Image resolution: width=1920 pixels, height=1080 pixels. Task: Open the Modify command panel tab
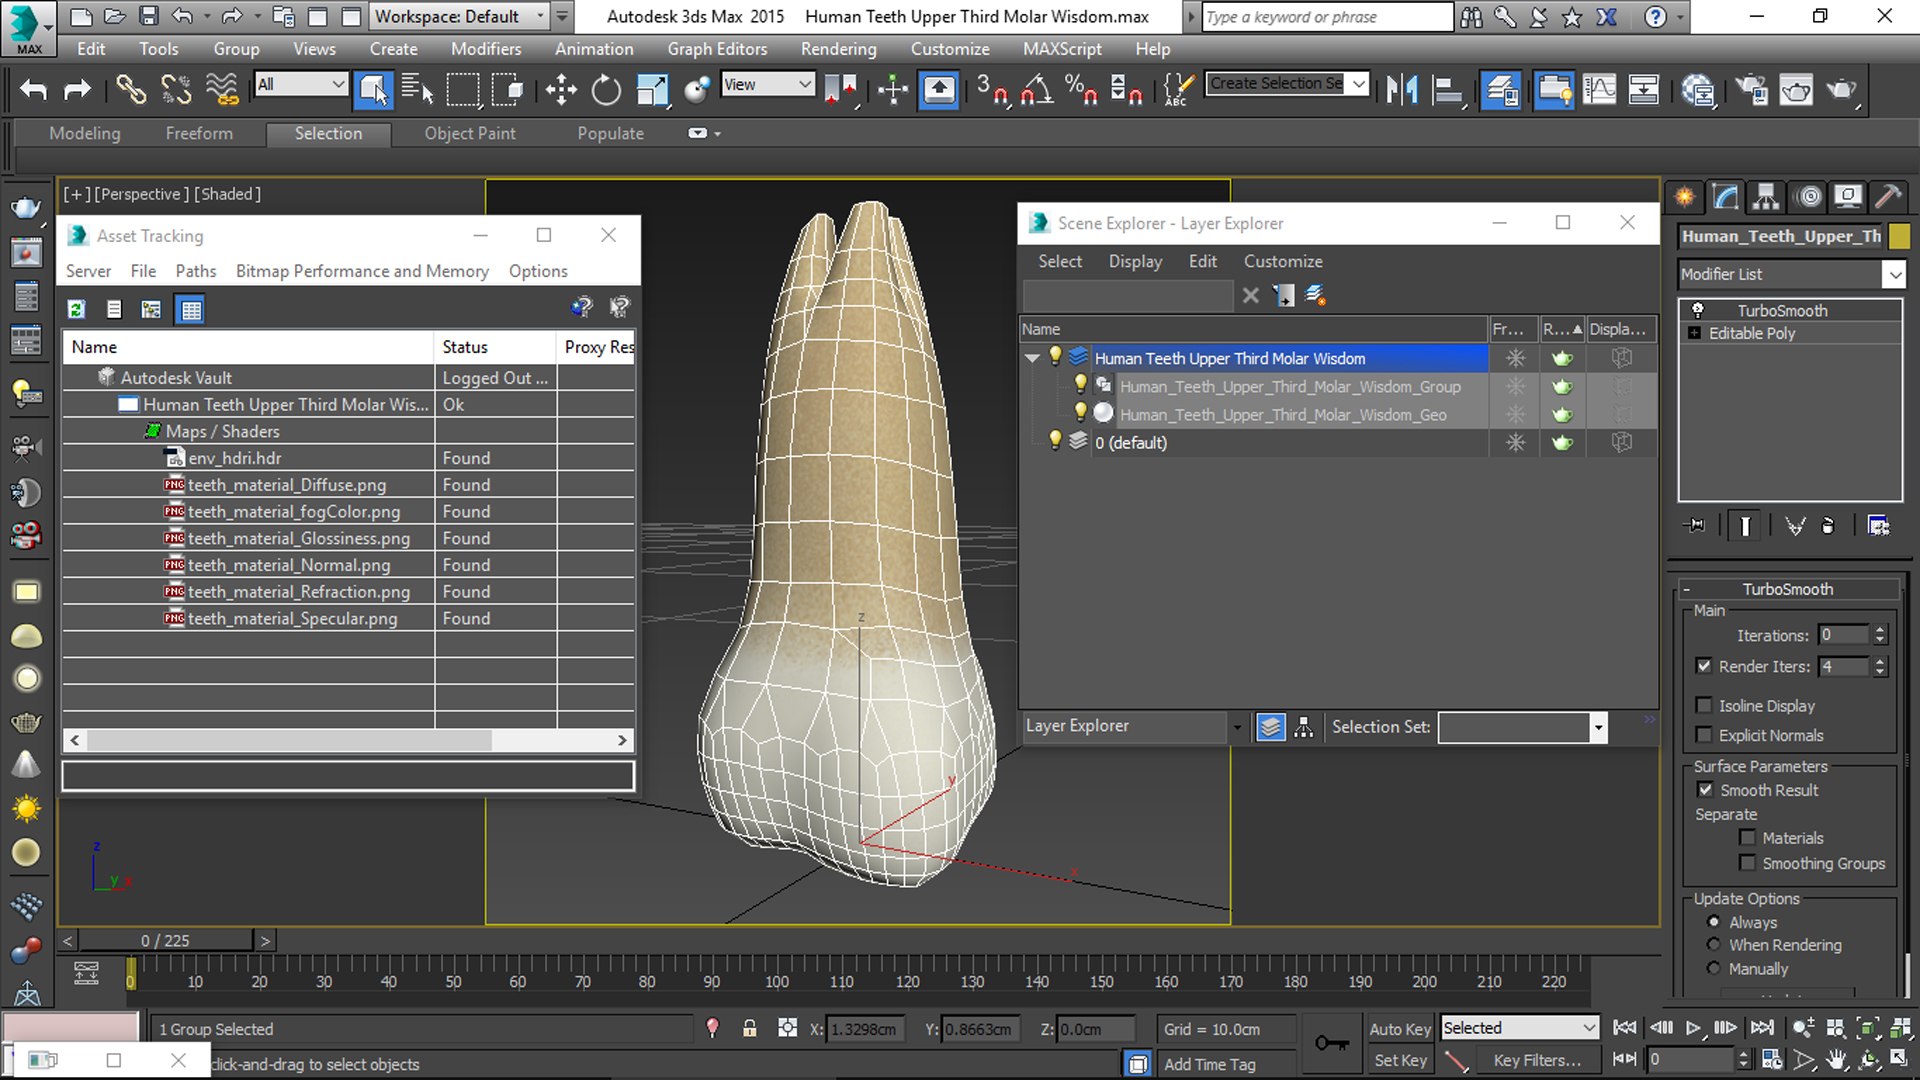coord(1725,197)
